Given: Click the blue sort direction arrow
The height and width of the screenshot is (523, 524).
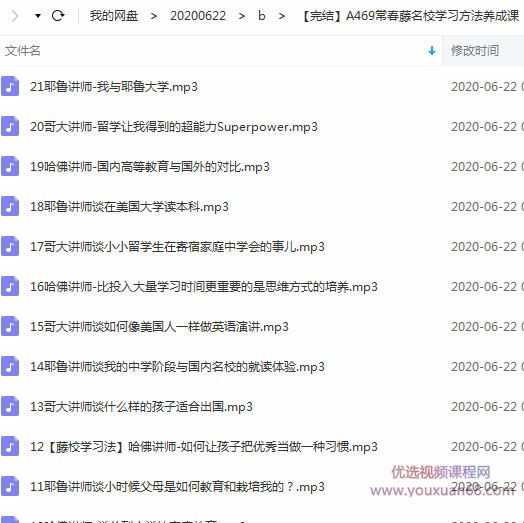Looking at the screenshot, I should [432, 51].
